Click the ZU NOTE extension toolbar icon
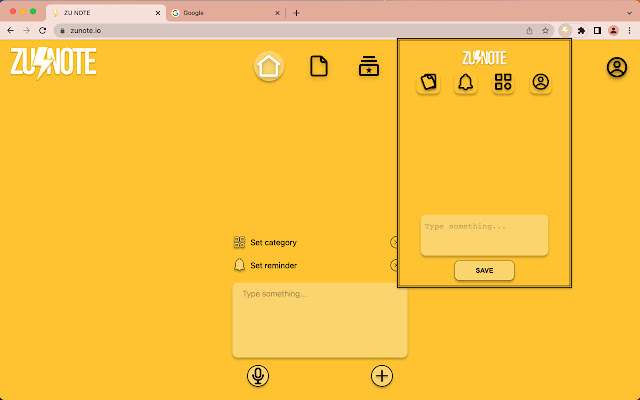640x400 pixels. point(565,31)
